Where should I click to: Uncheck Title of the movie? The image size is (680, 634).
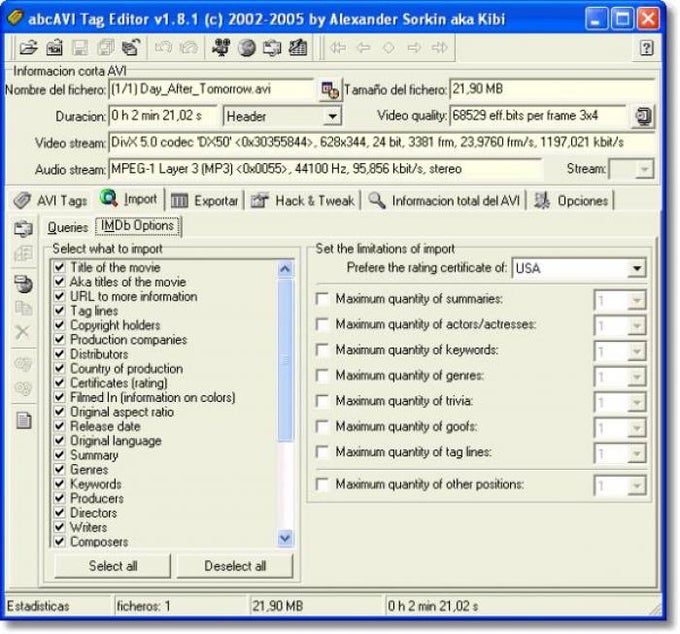59,267
